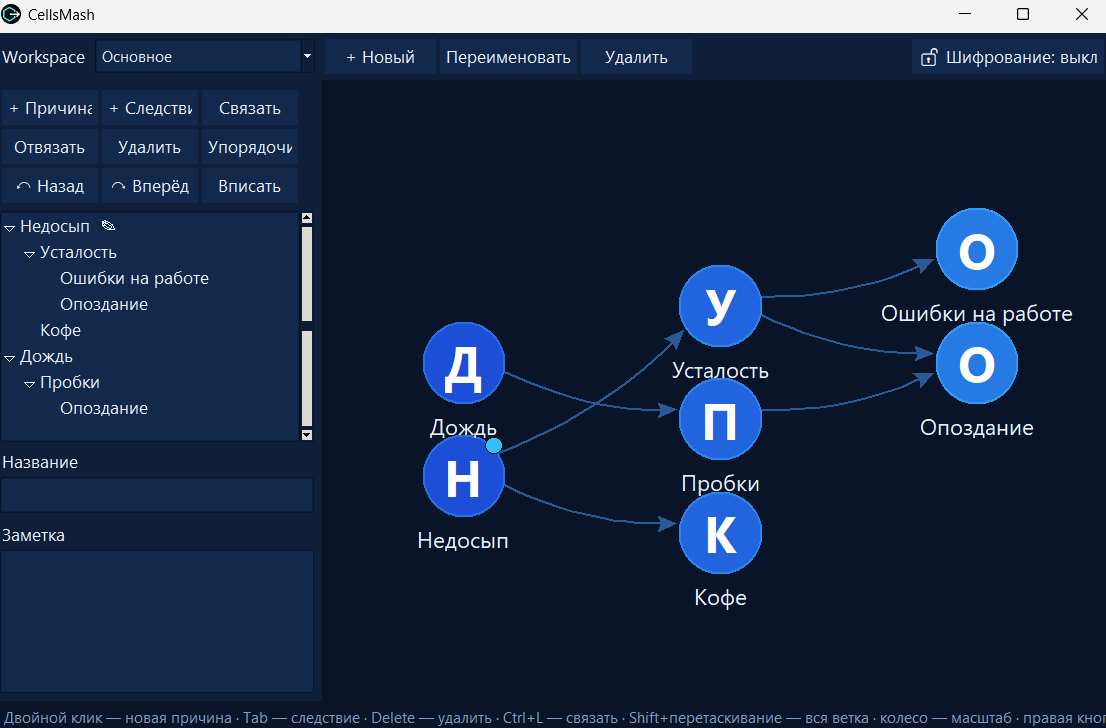1106x728 pixels.
Task: Toggle encryption with the Шифрование: выкл button
Action: pyautogui.click(x=1008, y=57)
